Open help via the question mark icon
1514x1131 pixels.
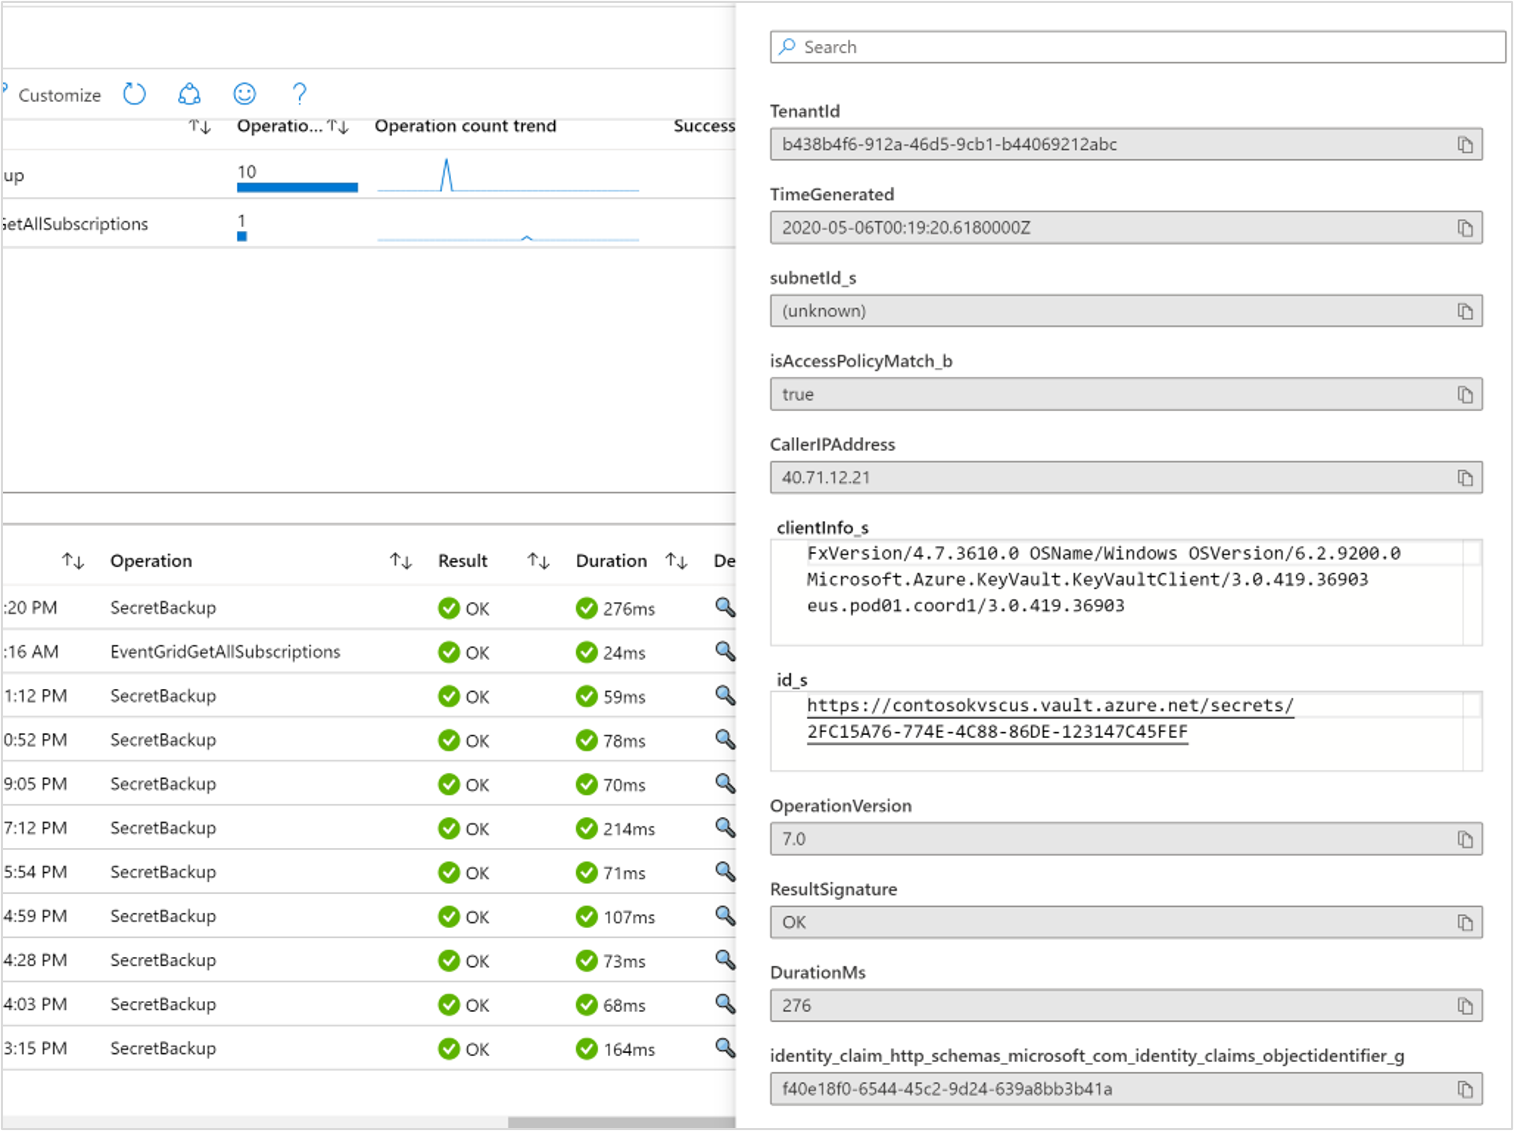pyautogui.click(x=298, y=94)
